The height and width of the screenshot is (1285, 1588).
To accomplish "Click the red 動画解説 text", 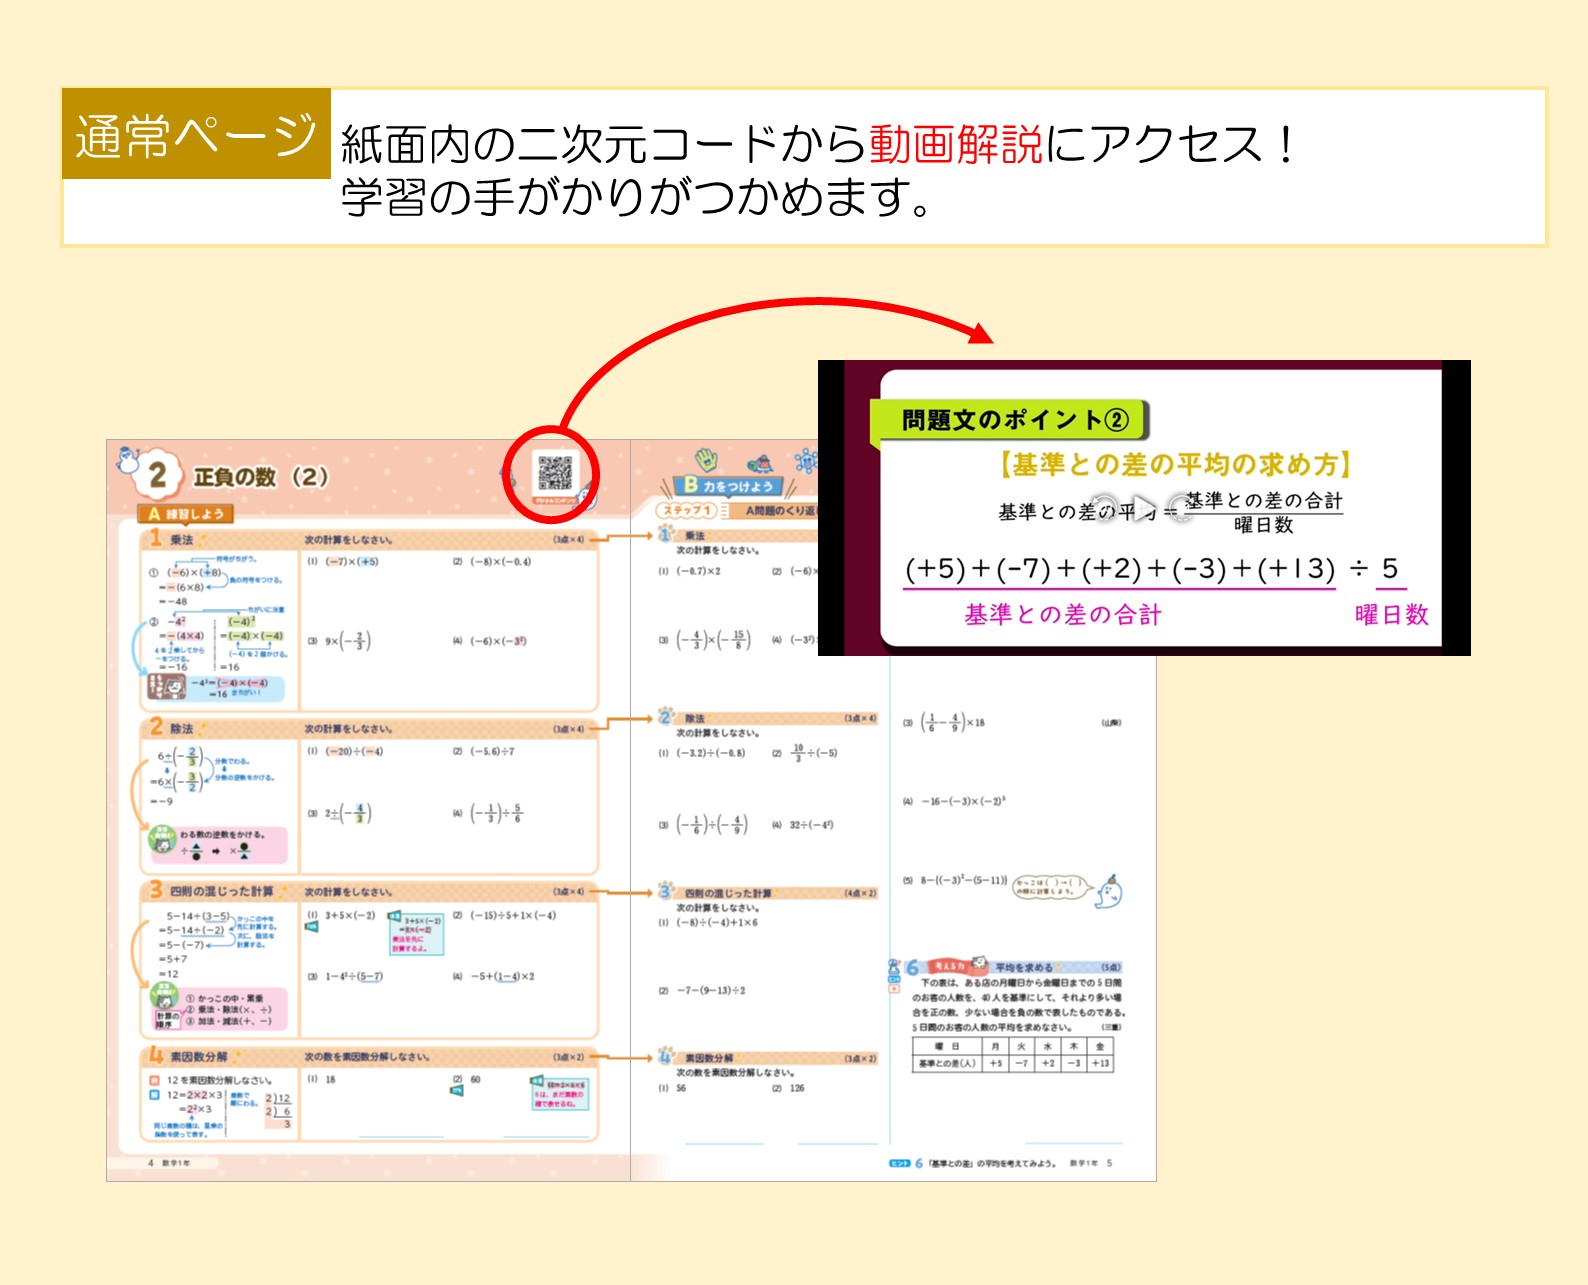I will [955, 144].
